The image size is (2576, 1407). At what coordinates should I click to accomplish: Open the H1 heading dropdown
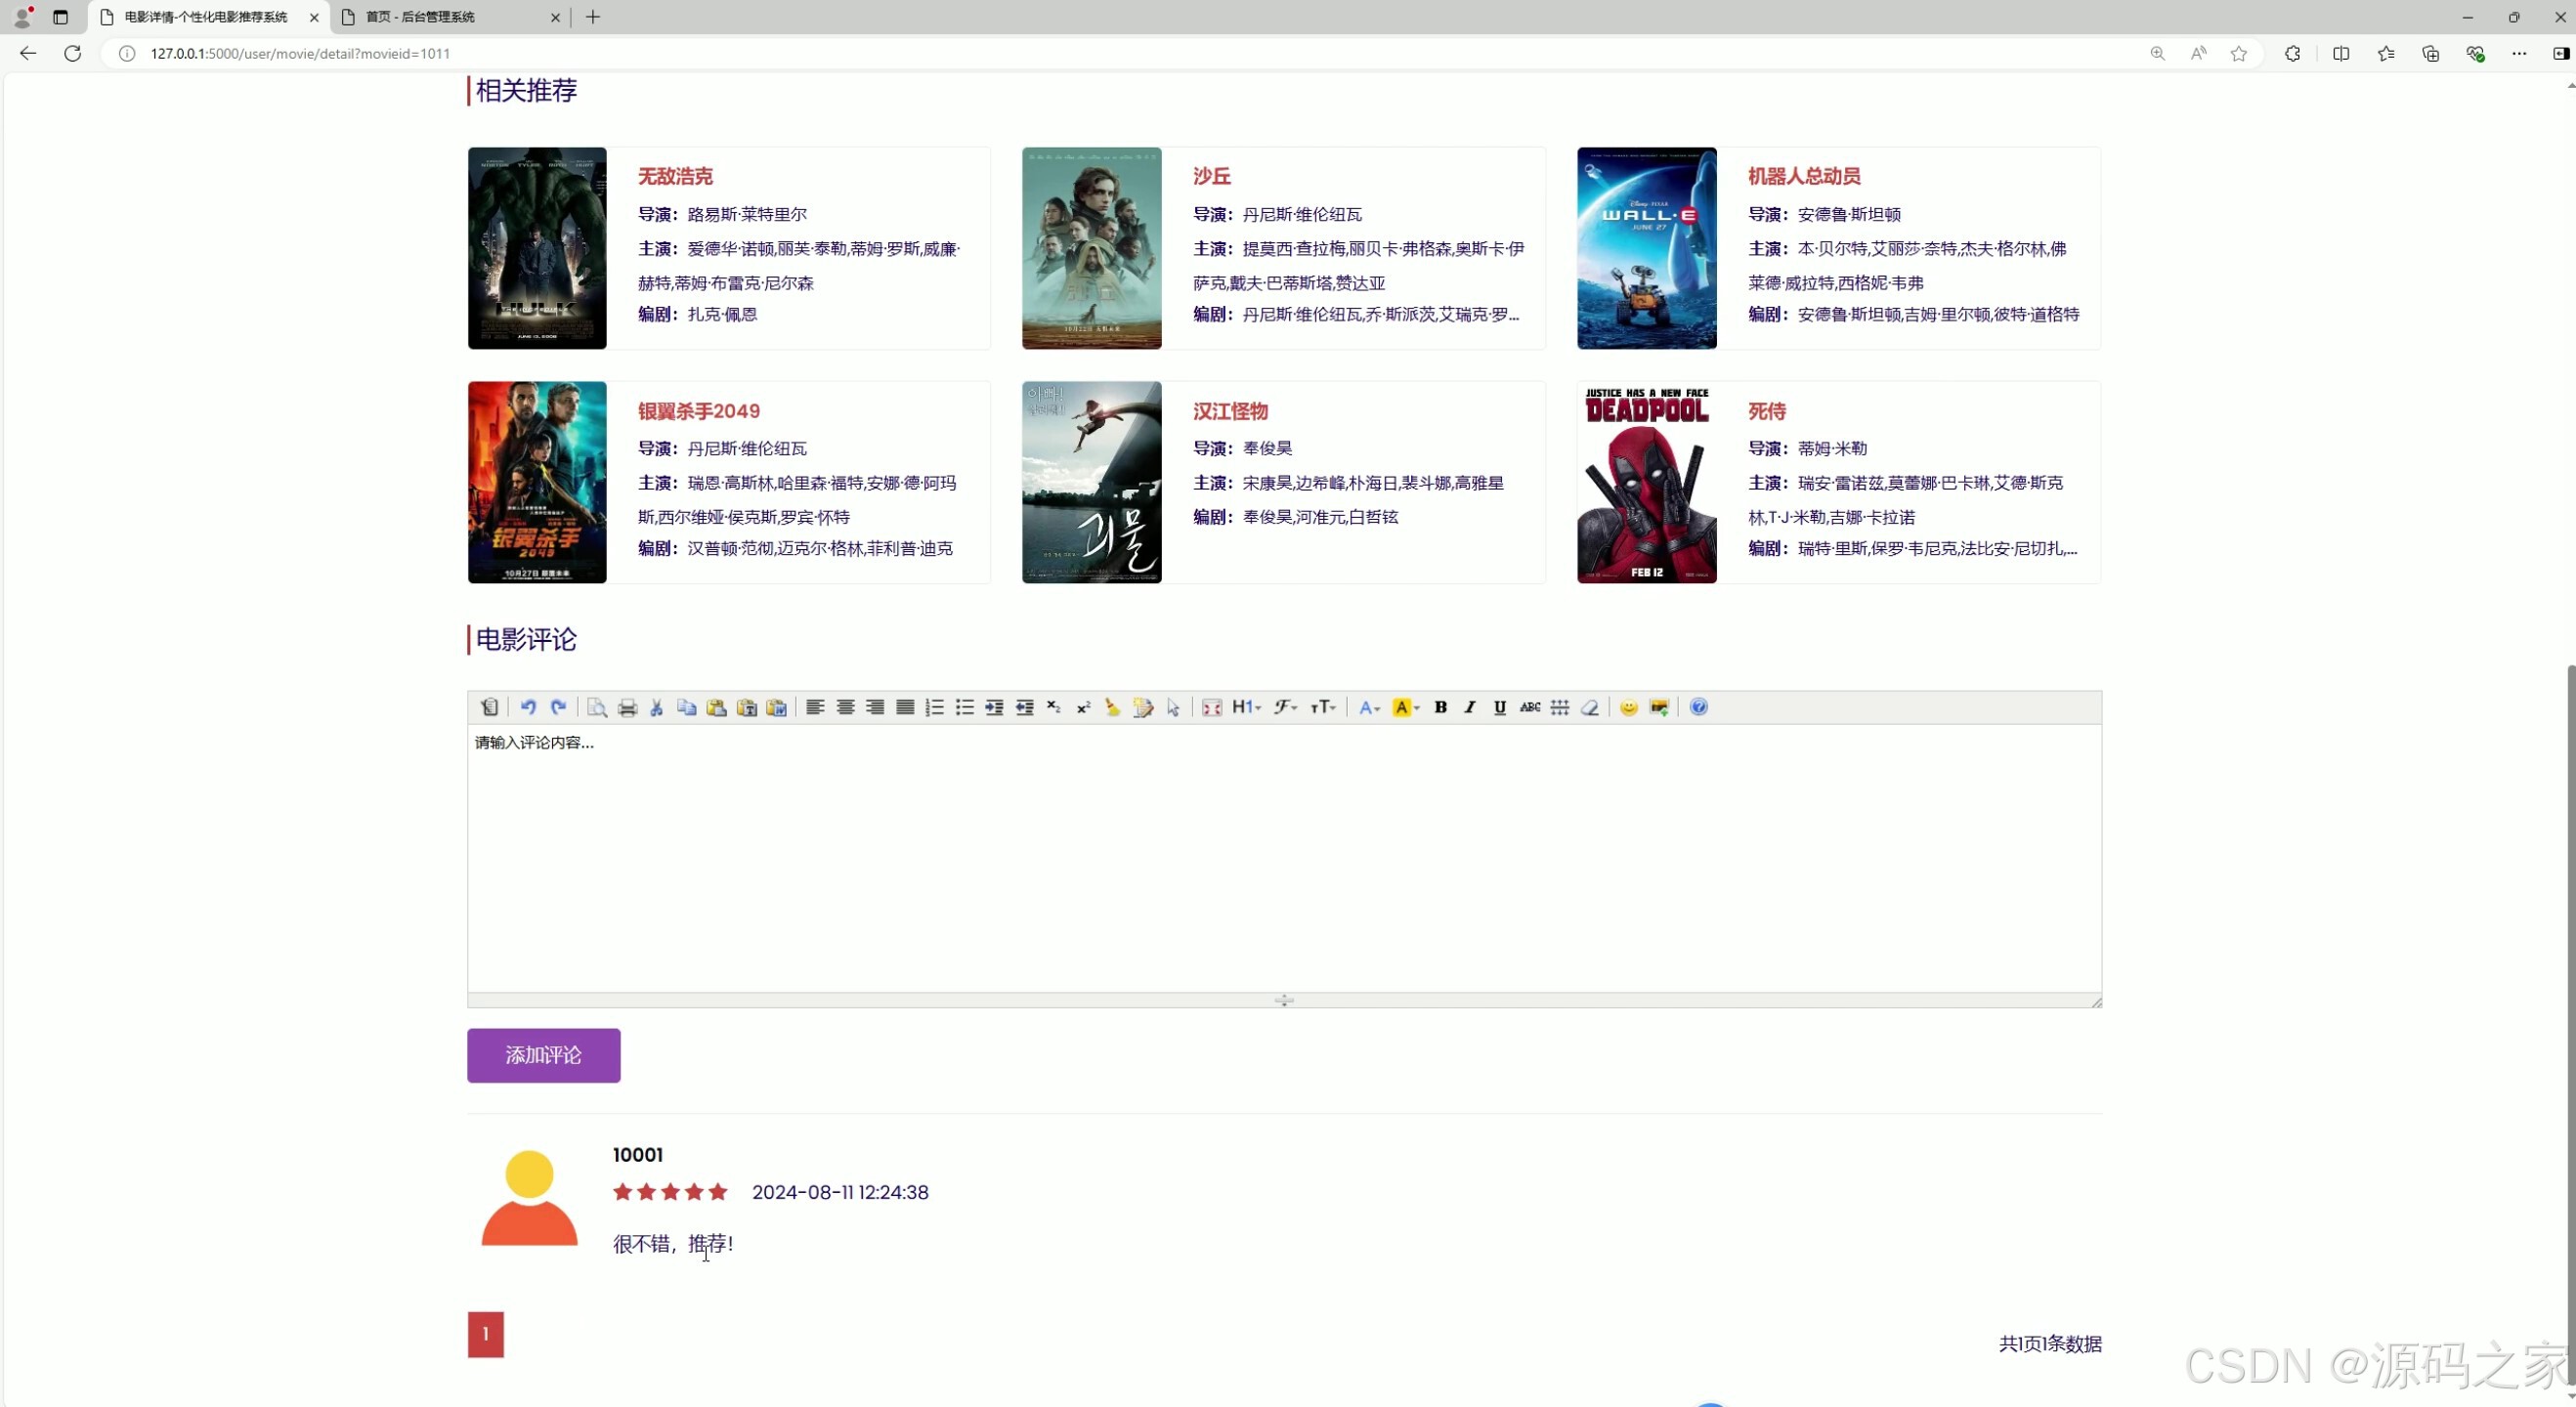(x=1246, y=708)
